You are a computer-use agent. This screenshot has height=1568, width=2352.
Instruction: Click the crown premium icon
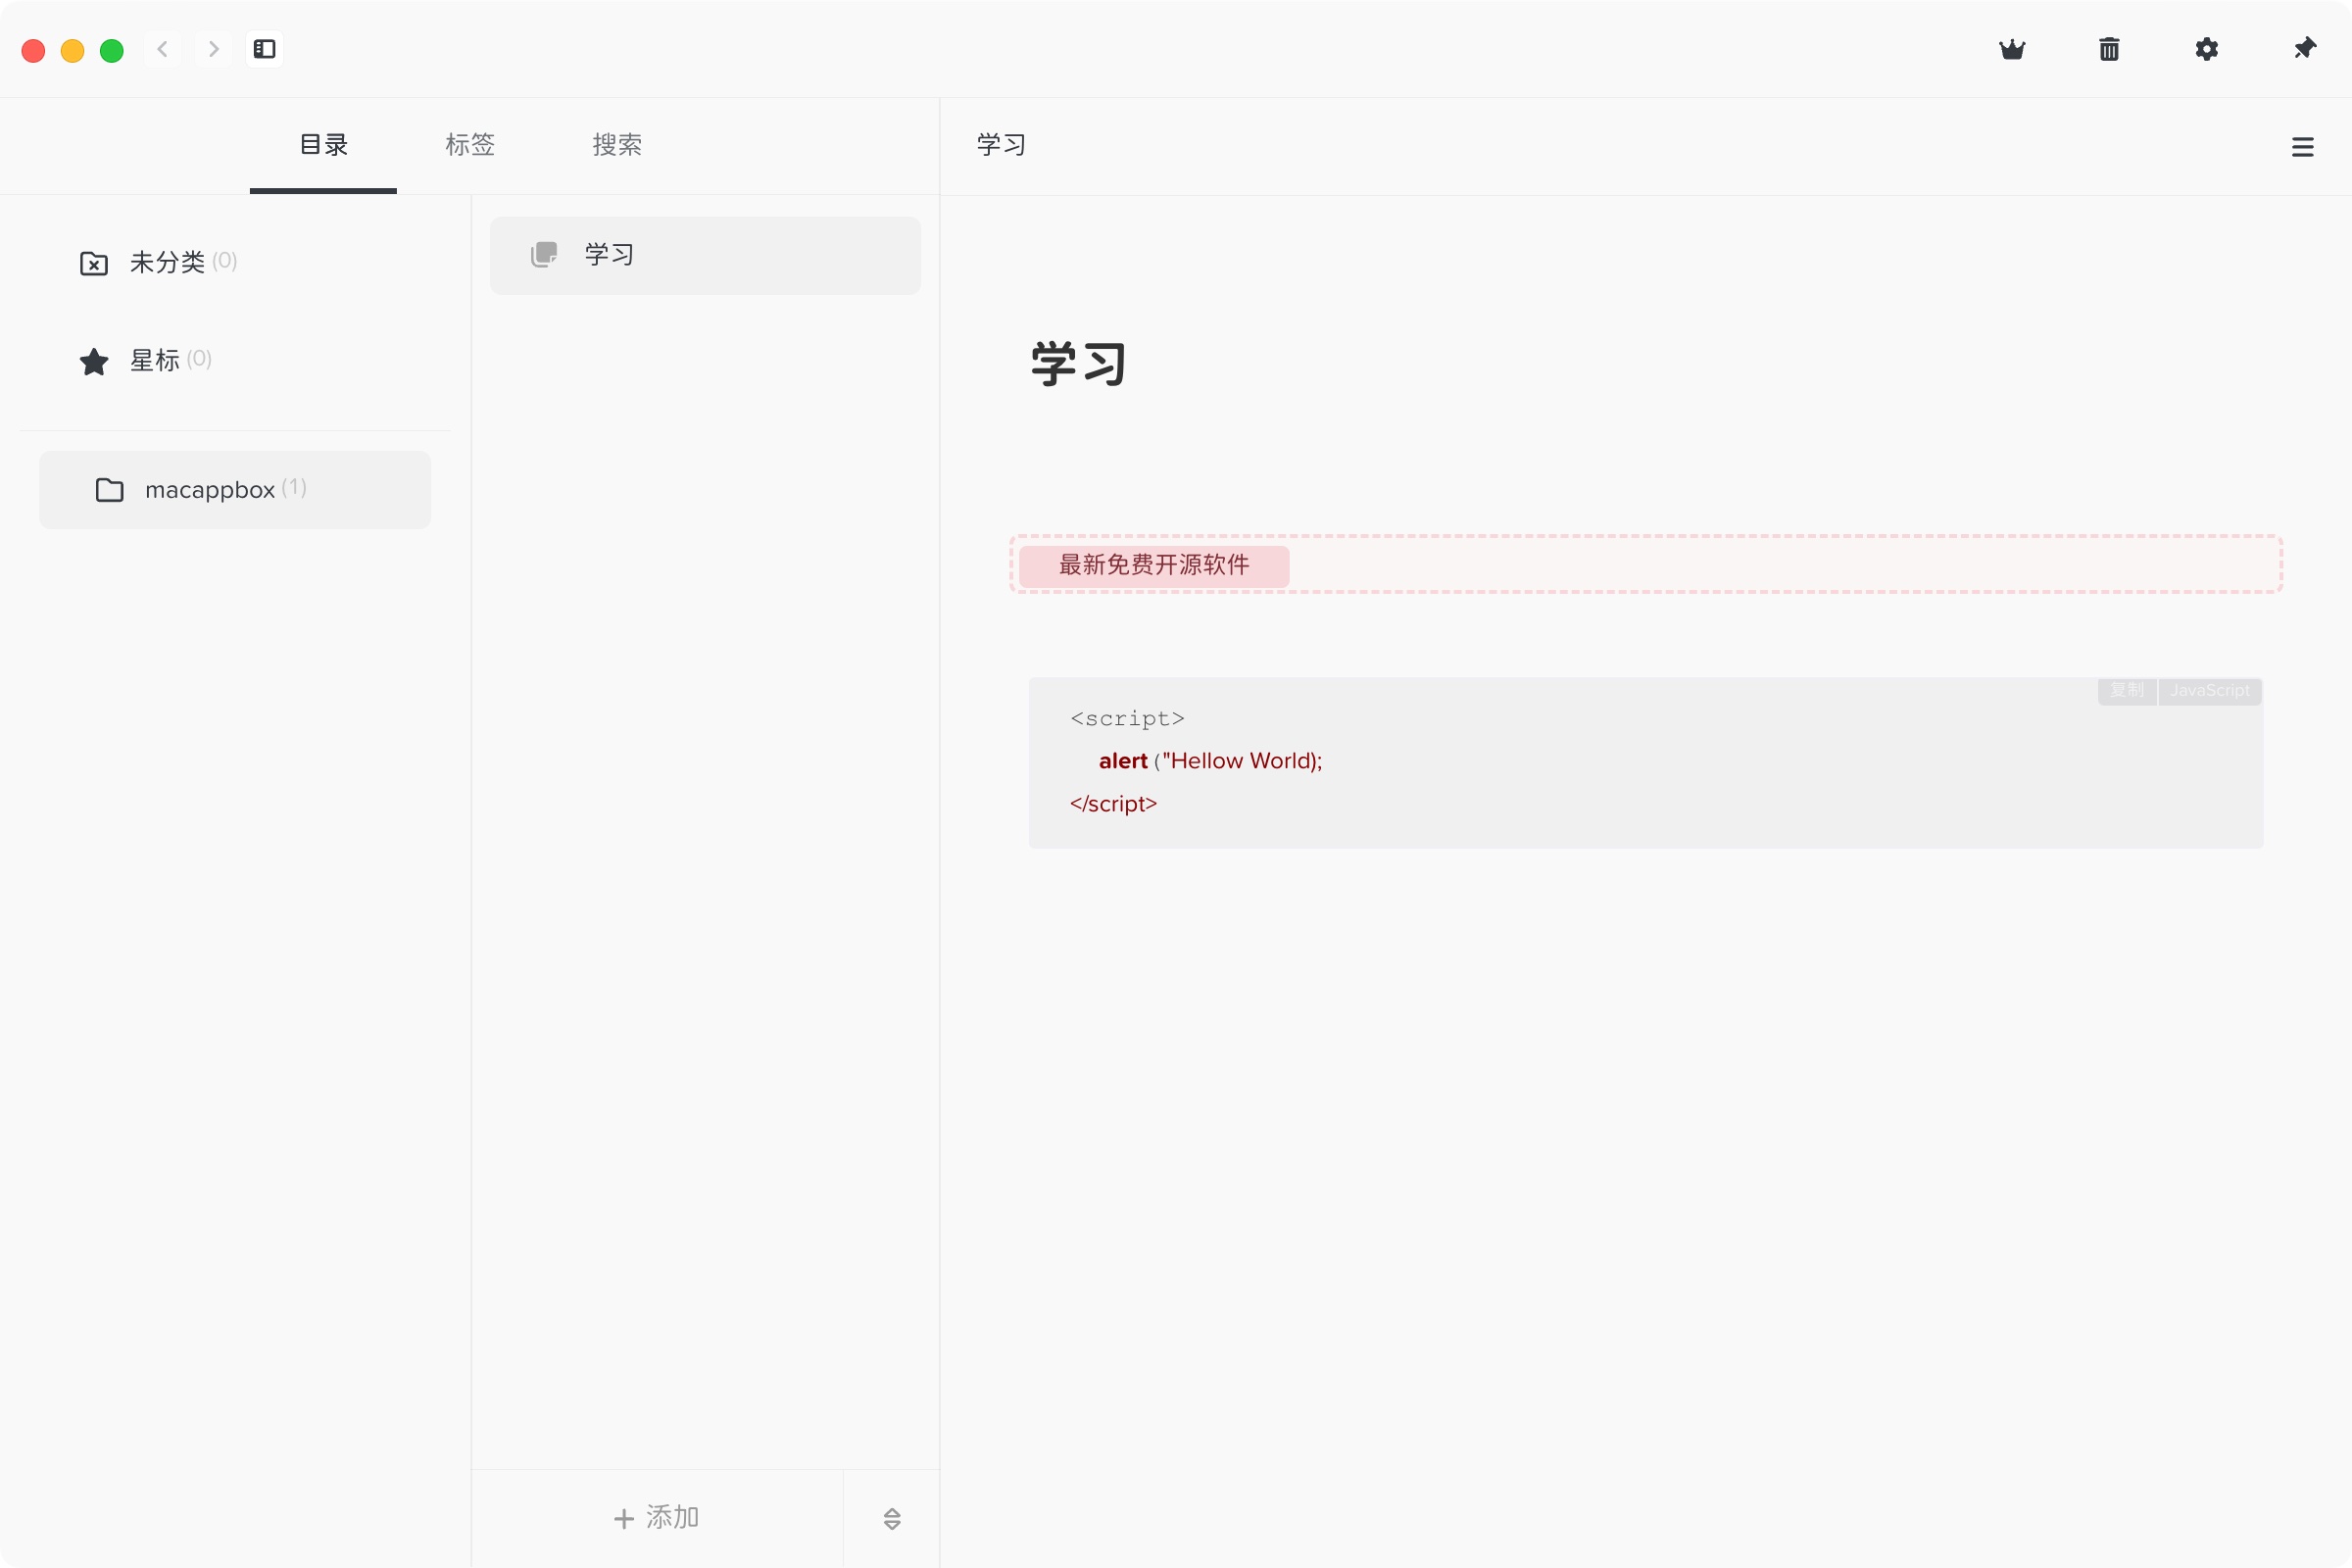(2012, 49)
